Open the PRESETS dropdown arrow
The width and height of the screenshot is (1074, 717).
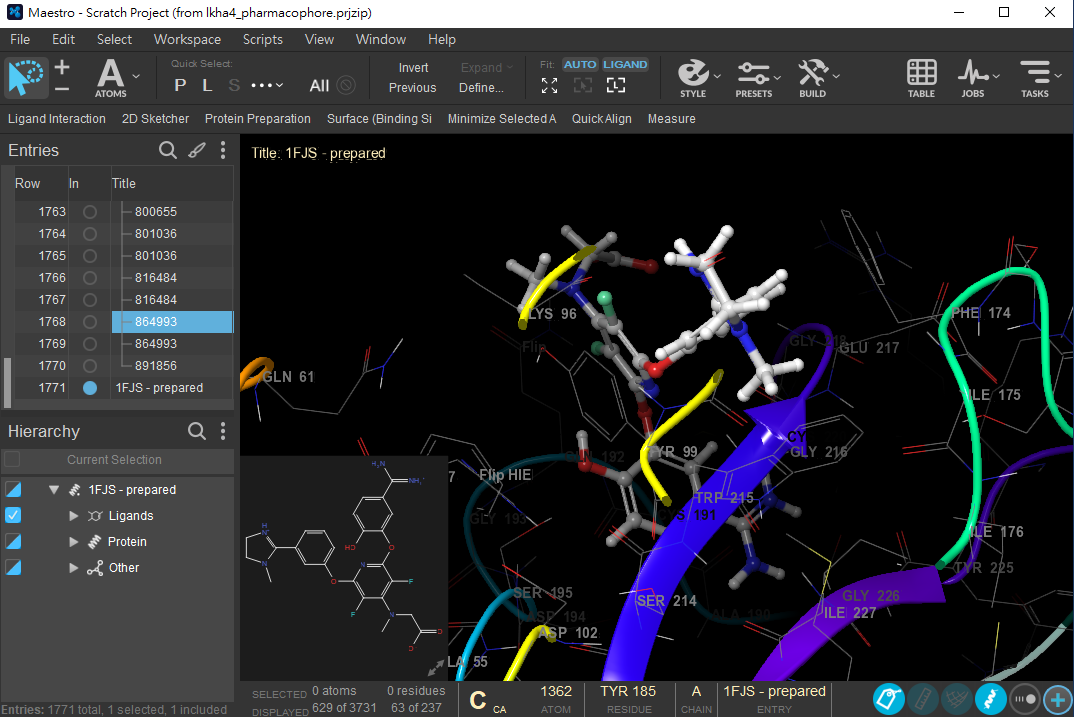[777, 76]
